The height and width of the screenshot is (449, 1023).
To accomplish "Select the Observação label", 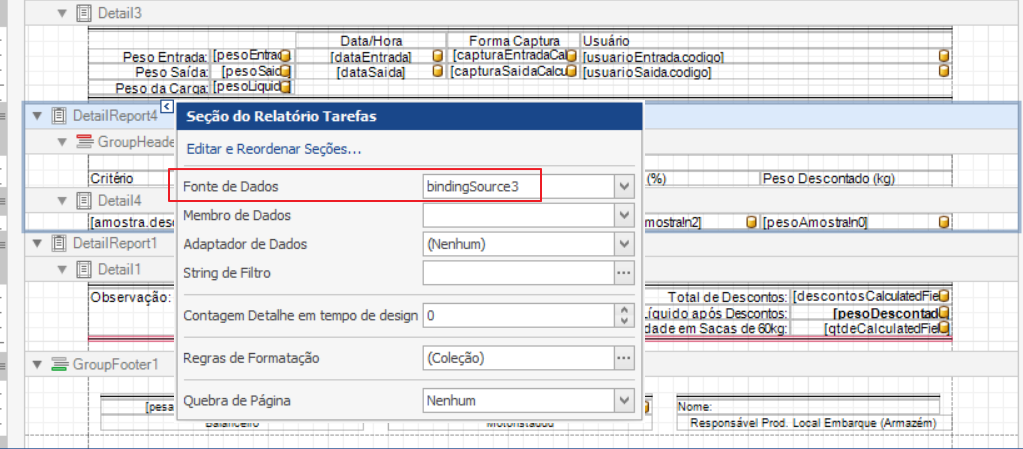I will 130,297.
